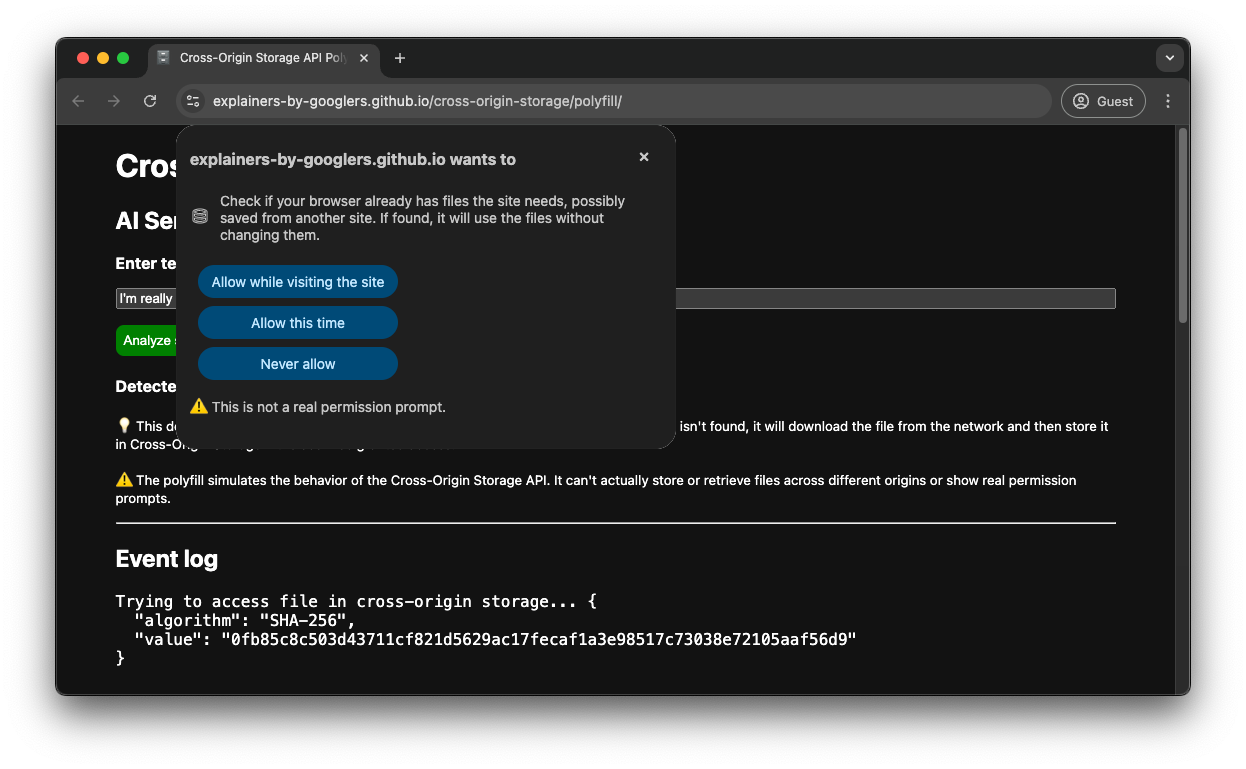This screenshot has width=1246, height=769.
Task: Open site information settings in the address bar
Action: point(193,101)
